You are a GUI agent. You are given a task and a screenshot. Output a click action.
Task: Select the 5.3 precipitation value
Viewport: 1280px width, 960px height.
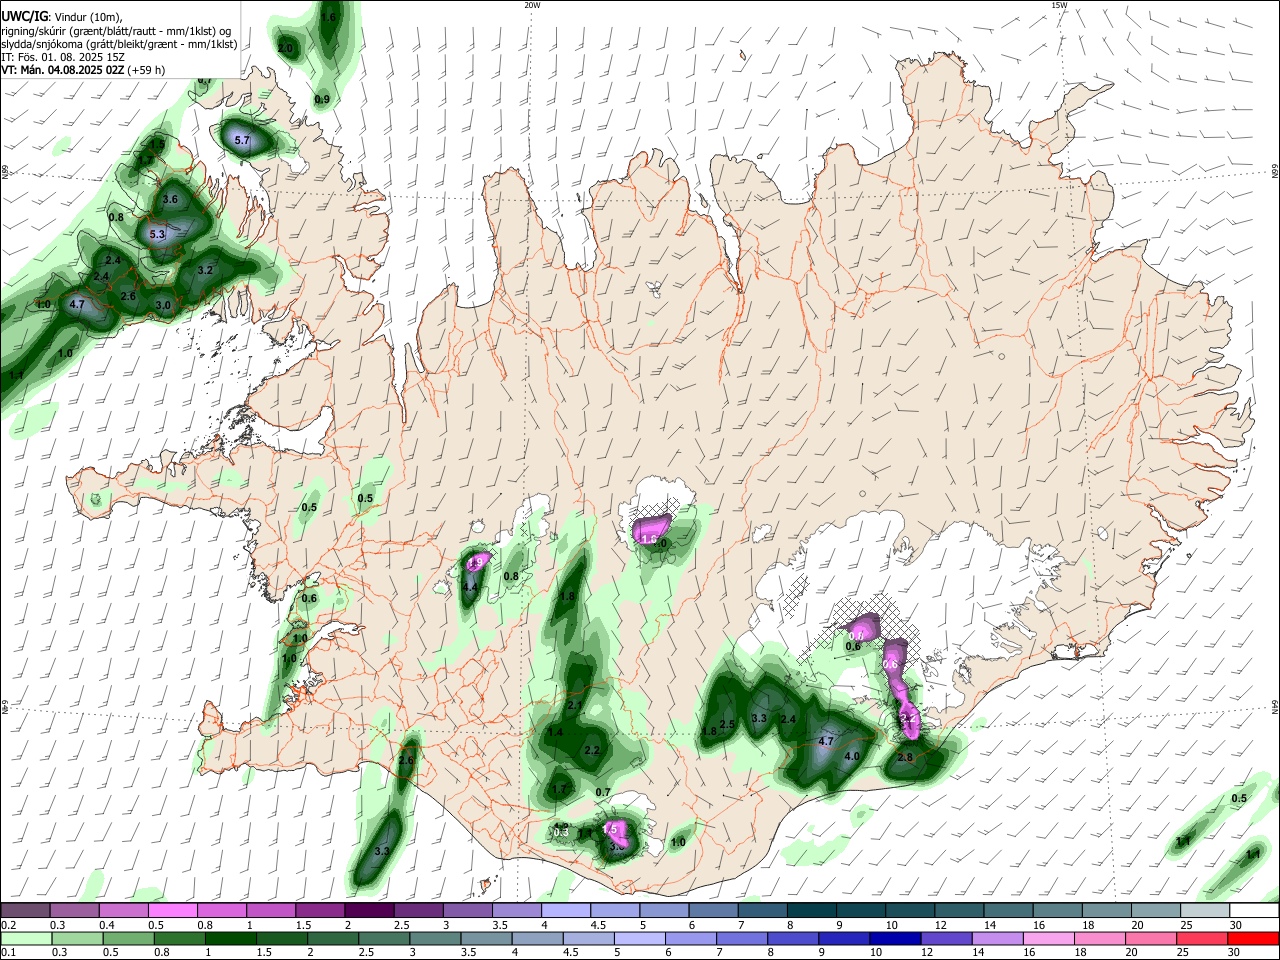pyautogui.click(x=157, y=235)
